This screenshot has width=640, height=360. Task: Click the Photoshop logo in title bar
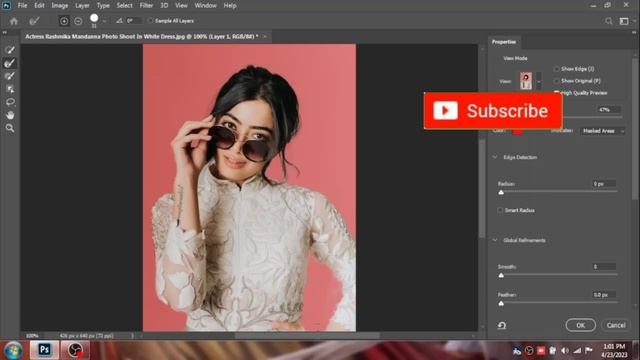[x=6, y=6]
